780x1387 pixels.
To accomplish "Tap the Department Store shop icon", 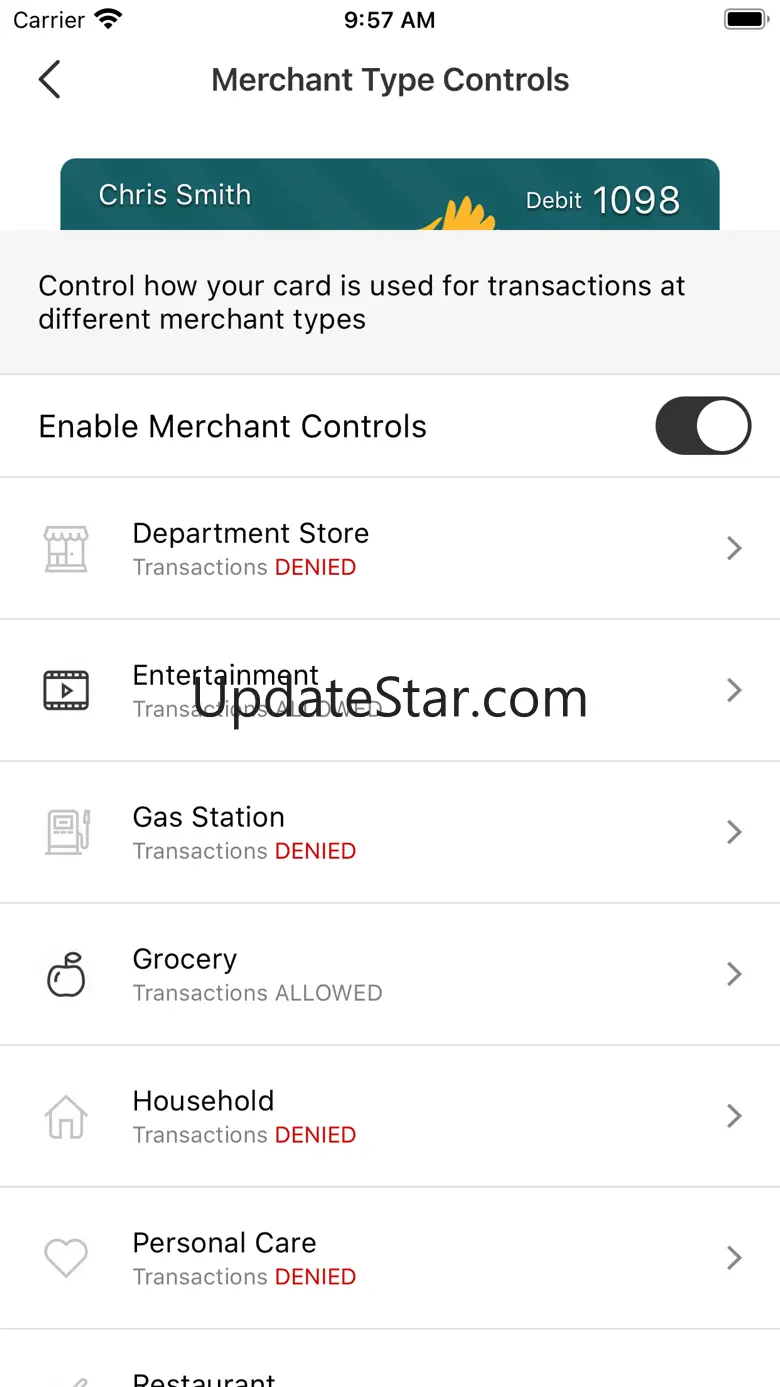I will [x=66, y=548].
